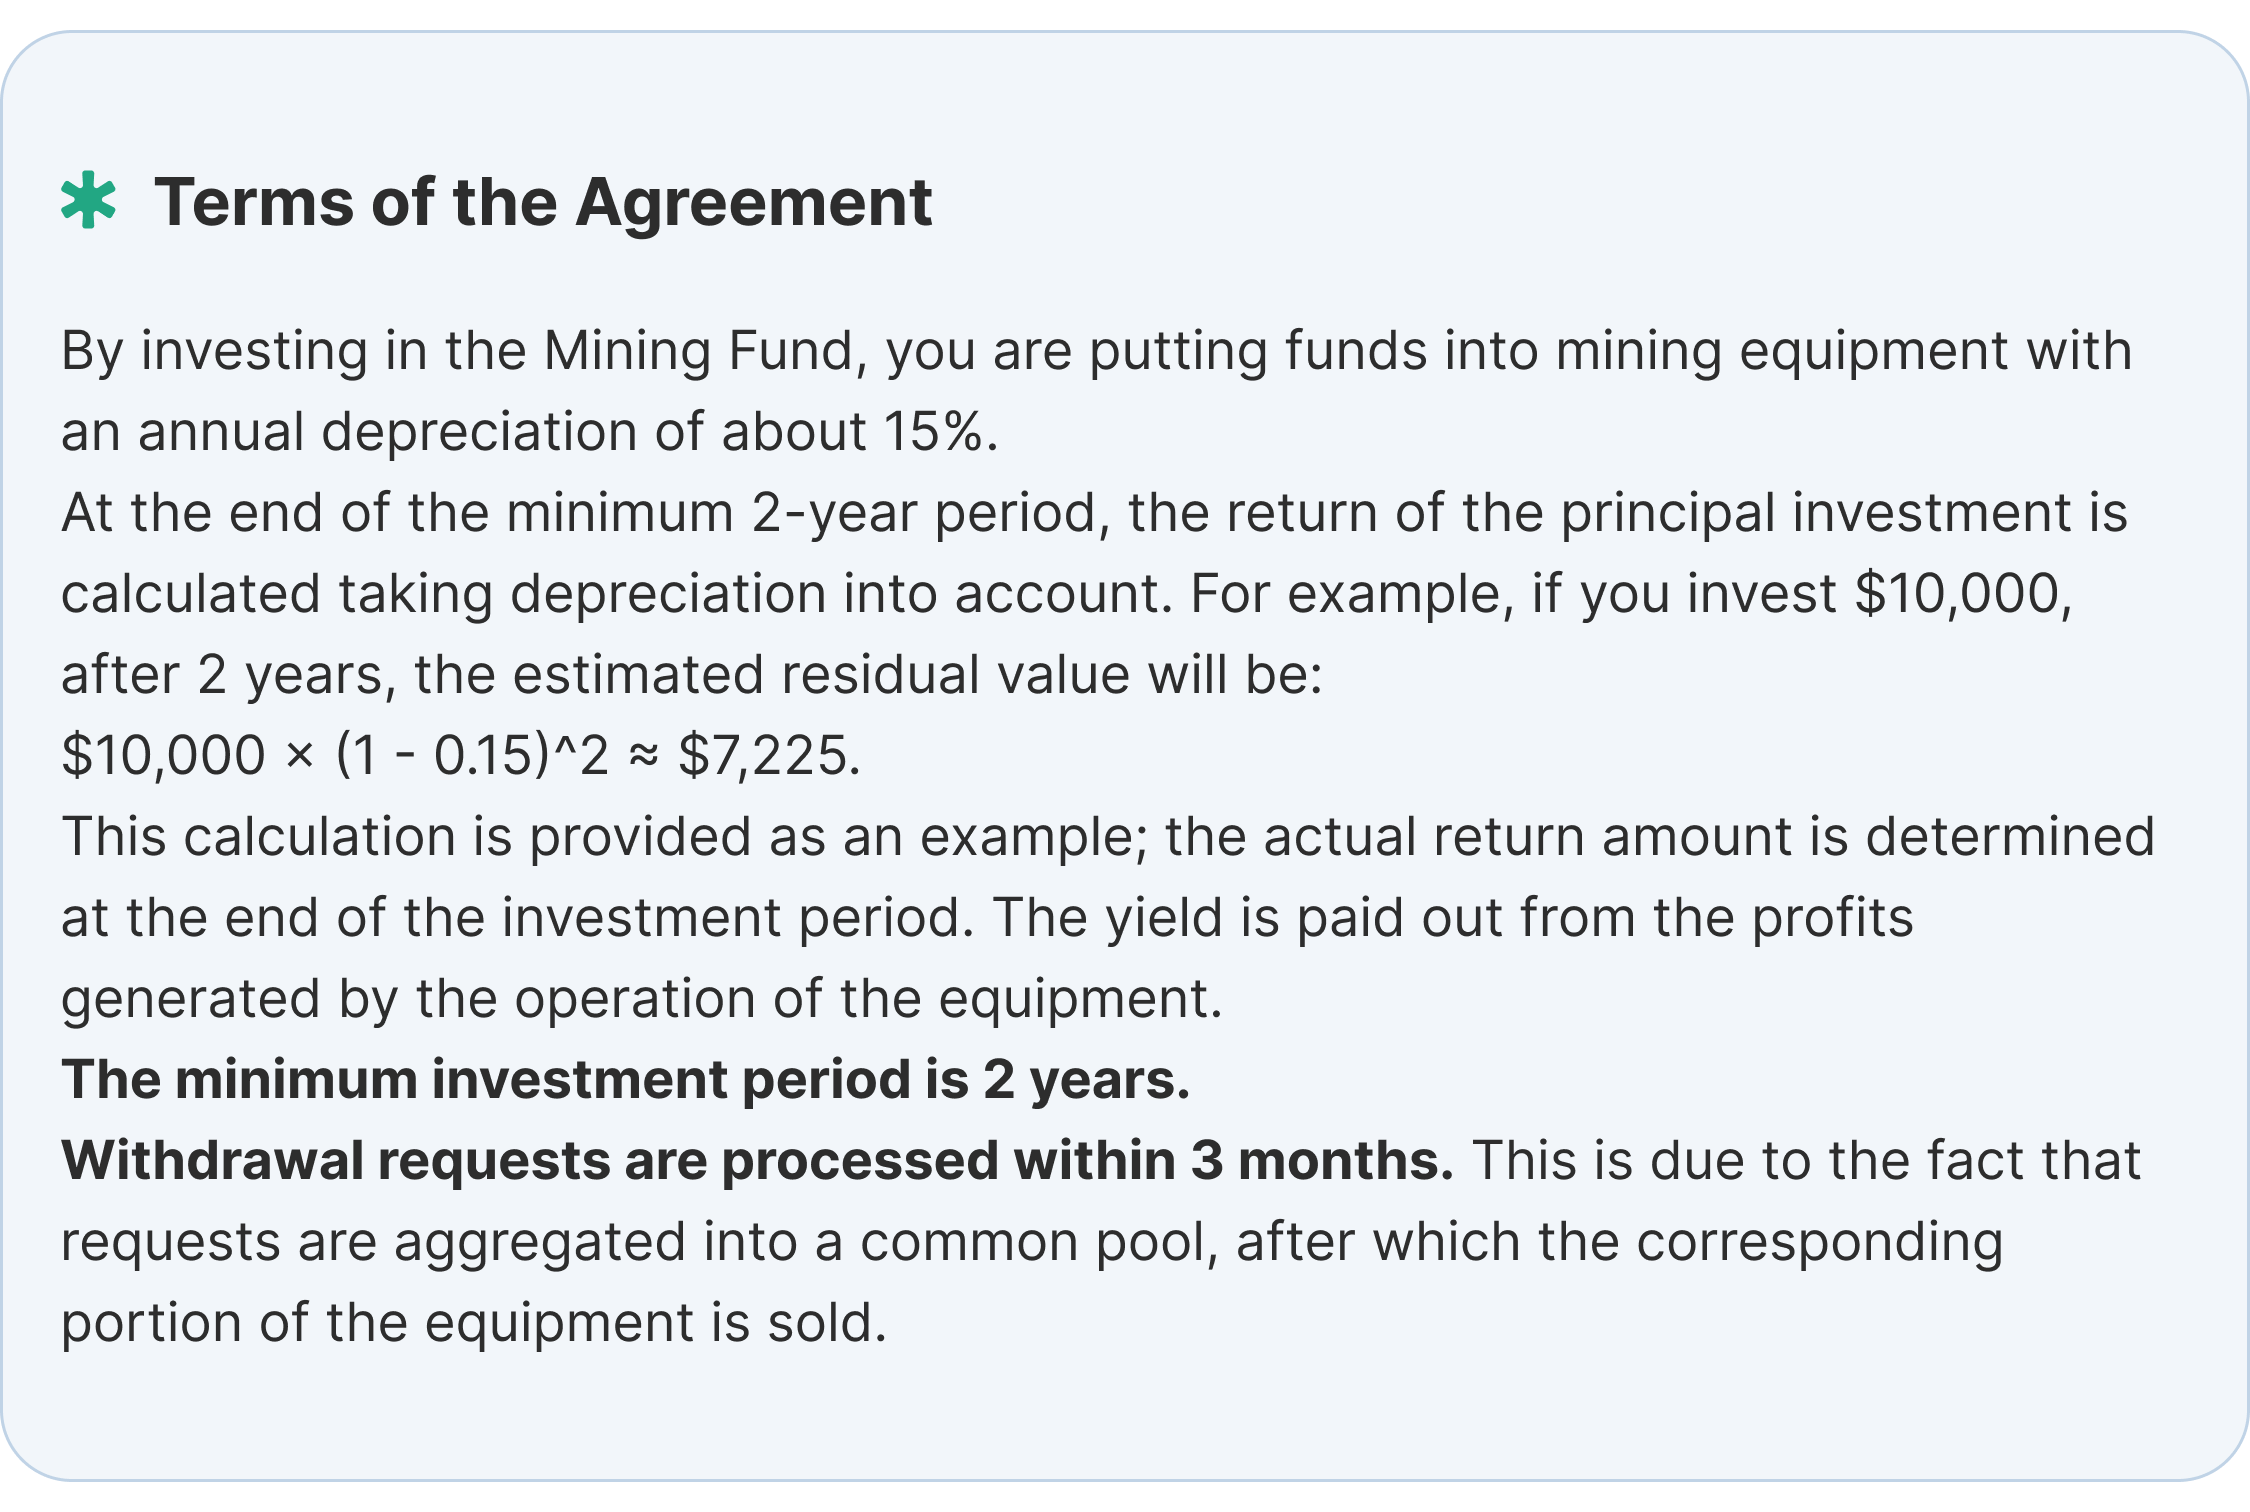Screen dimensions: 2250x1512
Task: Click the bold "3 months." text
Action: pos(1322,1161)
